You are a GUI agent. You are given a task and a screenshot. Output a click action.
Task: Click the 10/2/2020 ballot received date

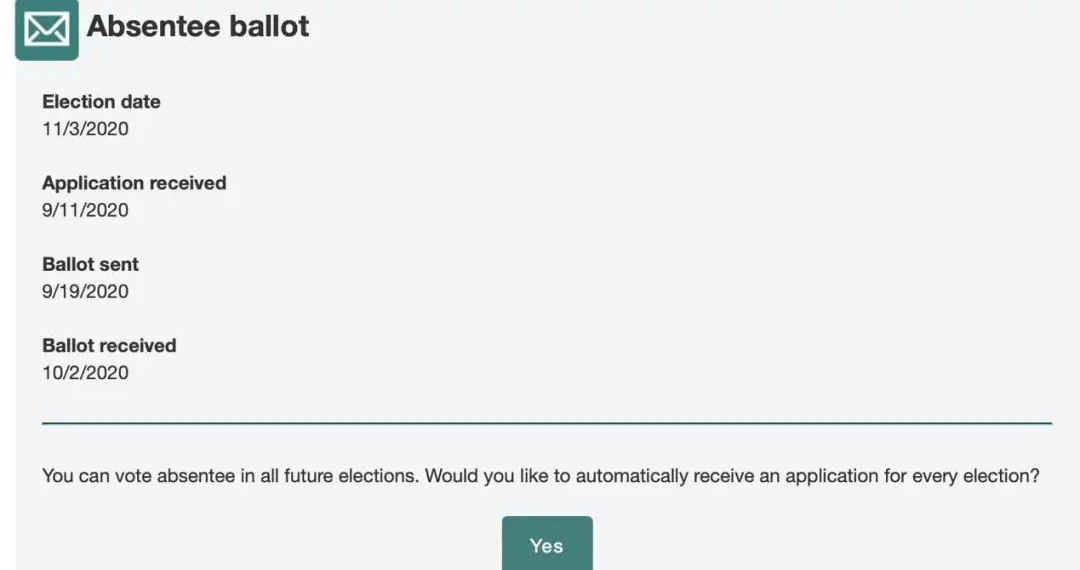pyautogui.click(x=85, y=372)
